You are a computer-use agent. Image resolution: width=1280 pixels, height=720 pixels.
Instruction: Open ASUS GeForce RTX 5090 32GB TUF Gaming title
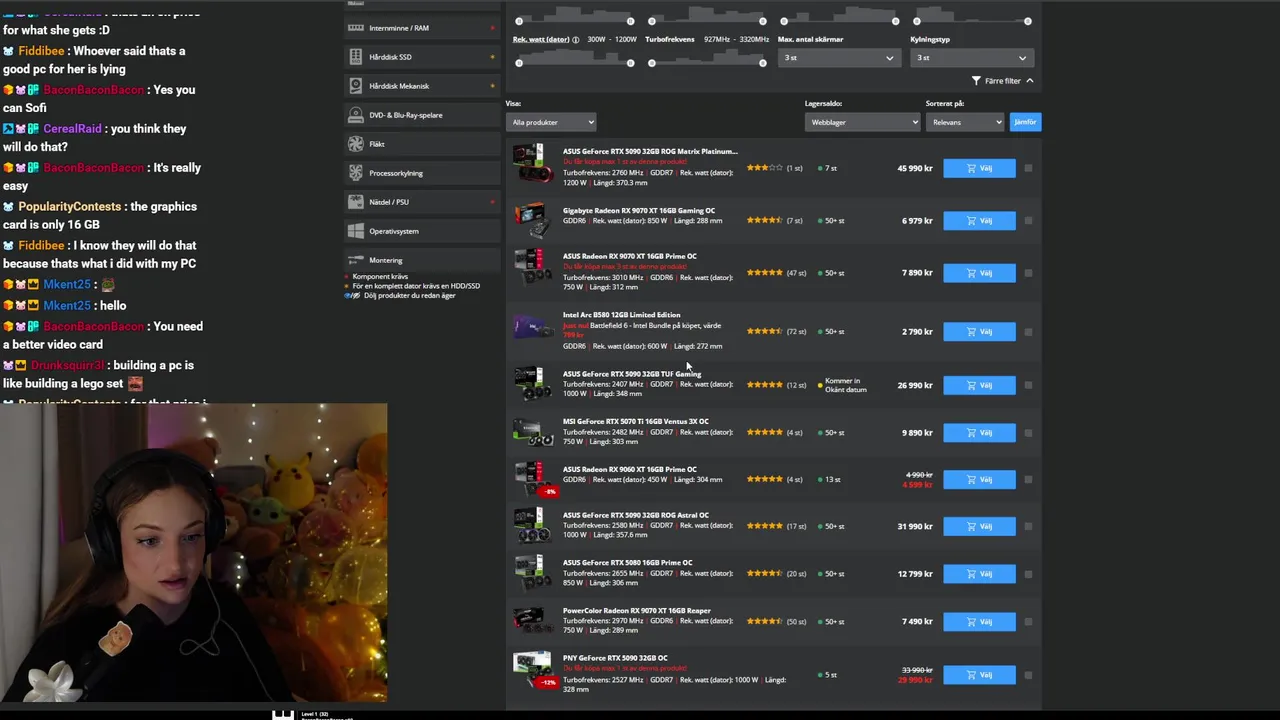[x=632, y=374]
